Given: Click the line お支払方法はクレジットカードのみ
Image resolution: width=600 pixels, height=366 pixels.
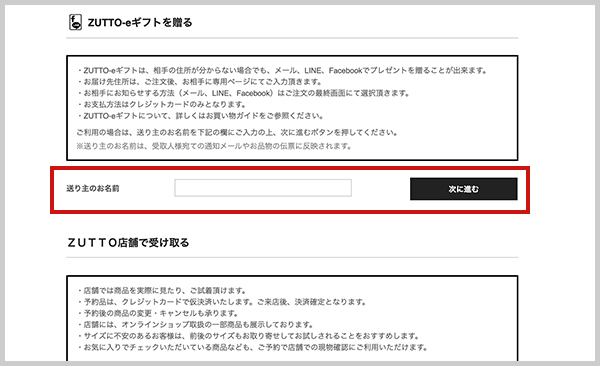Looking at the screenshot, I should (161, 104).
